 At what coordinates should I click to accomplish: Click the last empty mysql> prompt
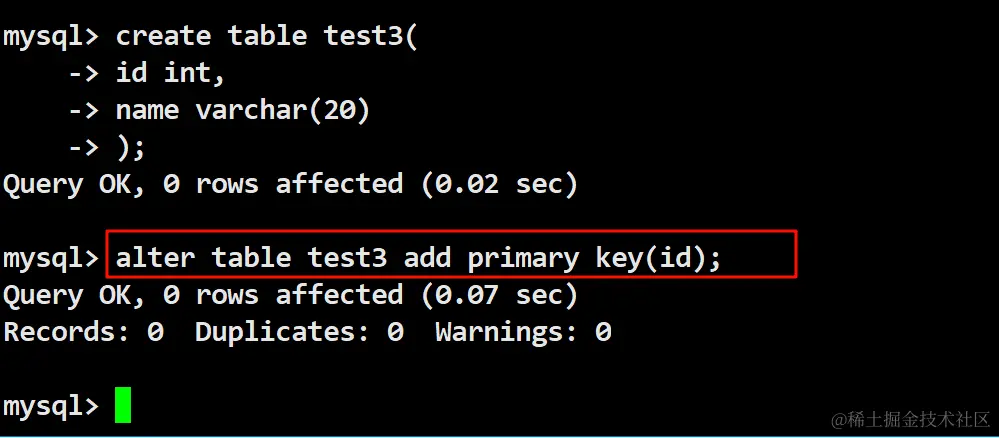point(51,406)
